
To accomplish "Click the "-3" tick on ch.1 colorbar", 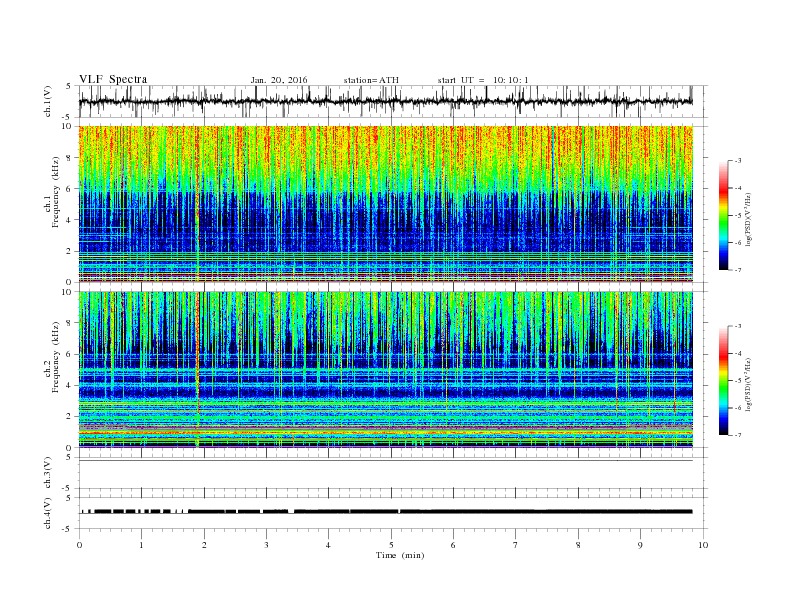I will click(738, 161).
